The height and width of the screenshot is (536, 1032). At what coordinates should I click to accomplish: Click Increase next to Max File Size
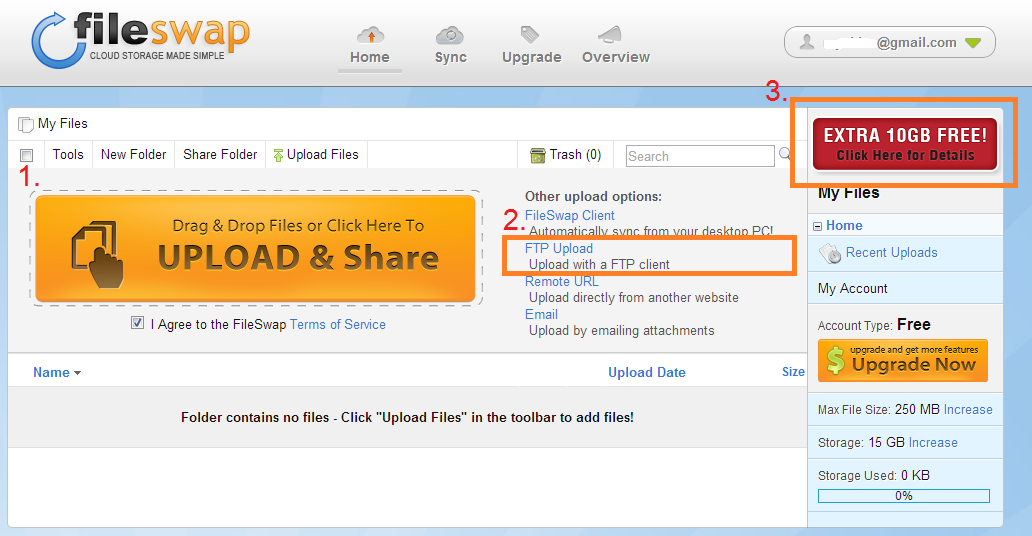[968, 410]
